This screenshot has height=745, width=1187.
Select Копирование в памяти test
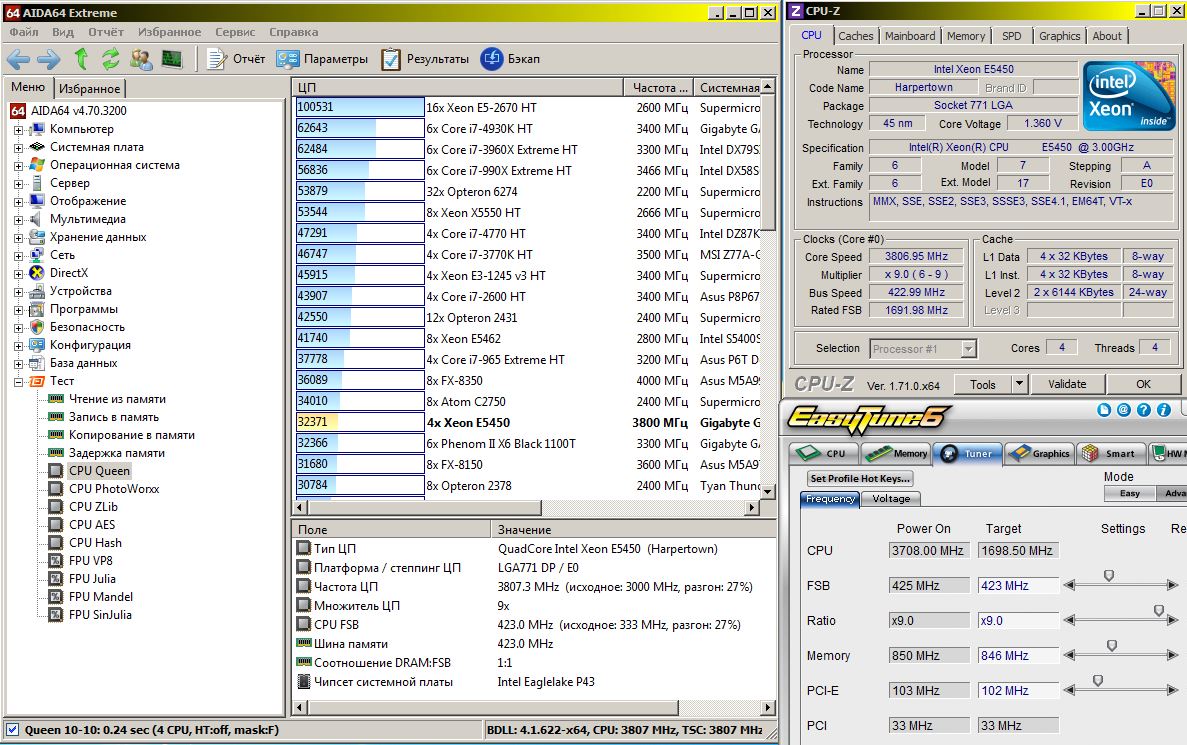point(132,435)
